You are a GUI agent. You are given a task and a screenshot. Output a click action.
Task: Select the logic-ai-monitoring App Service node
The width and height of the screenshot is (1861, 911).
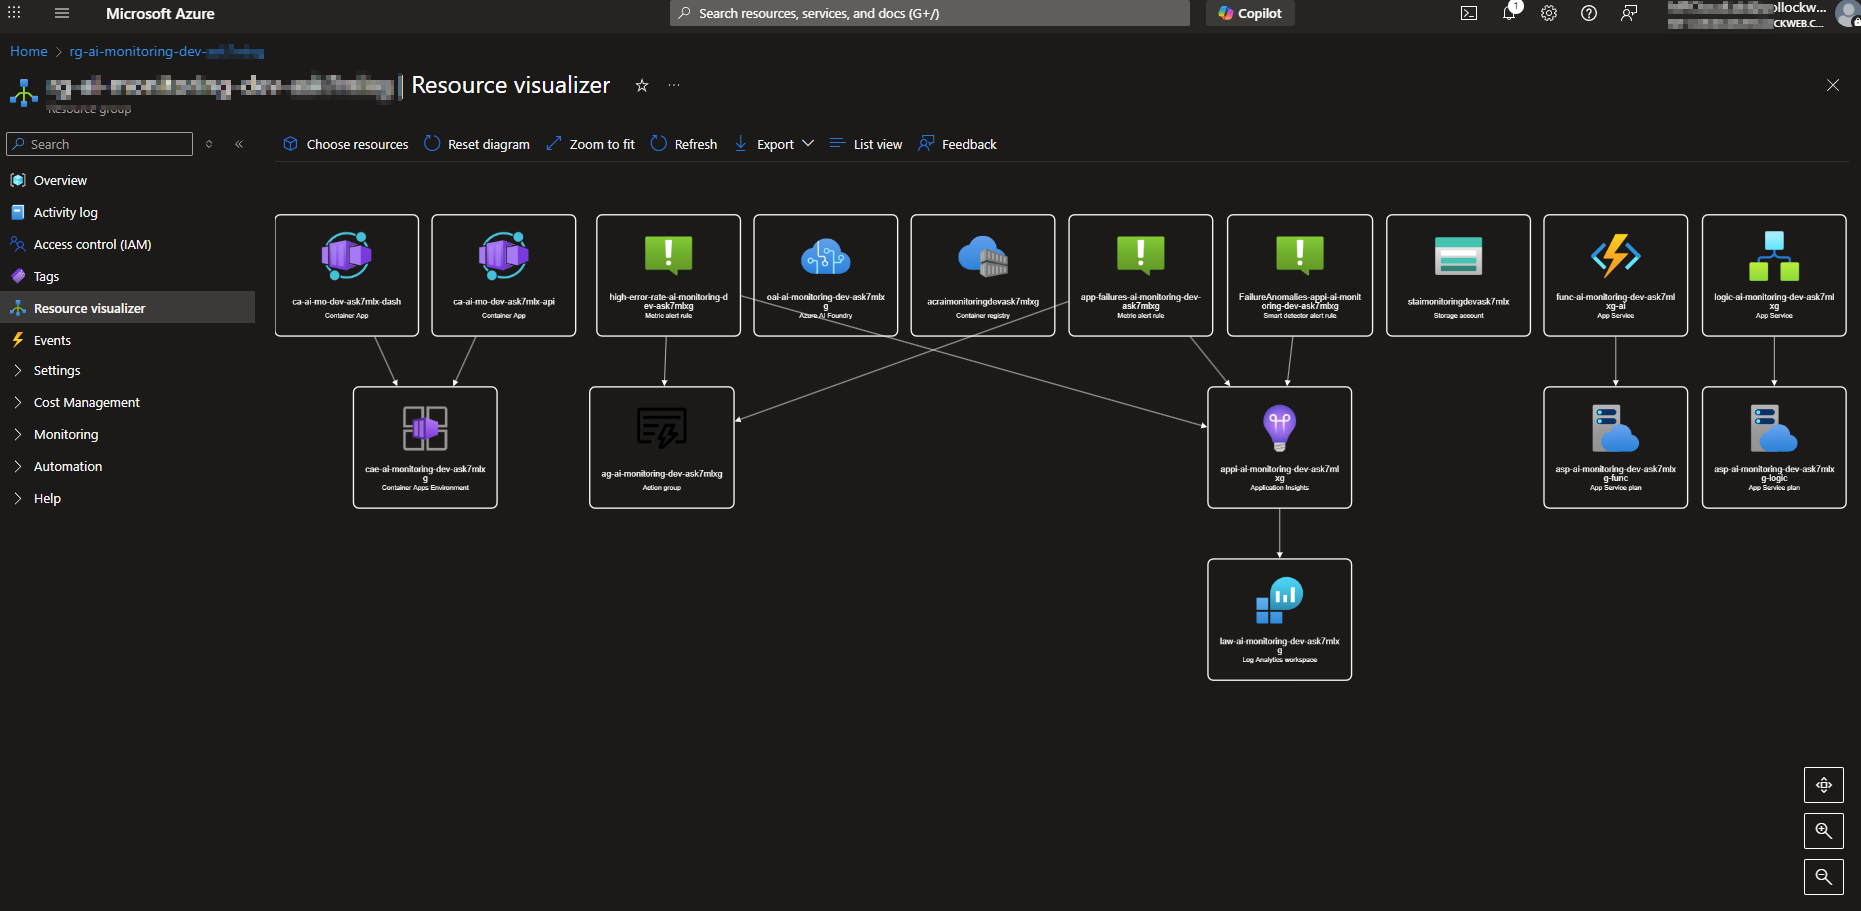tap(1774, 275)
